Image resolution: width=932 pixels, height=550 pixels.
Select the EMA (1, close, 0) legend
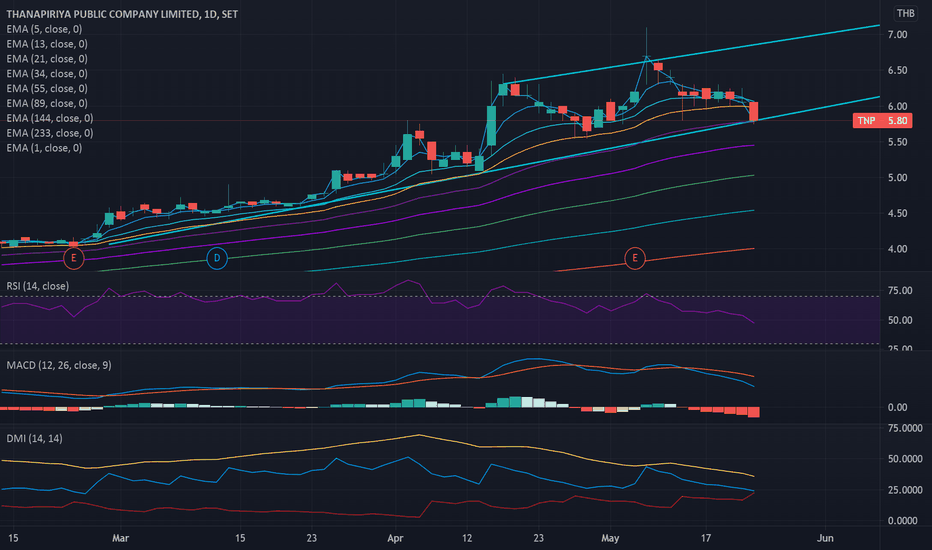(x=44, y=148)
